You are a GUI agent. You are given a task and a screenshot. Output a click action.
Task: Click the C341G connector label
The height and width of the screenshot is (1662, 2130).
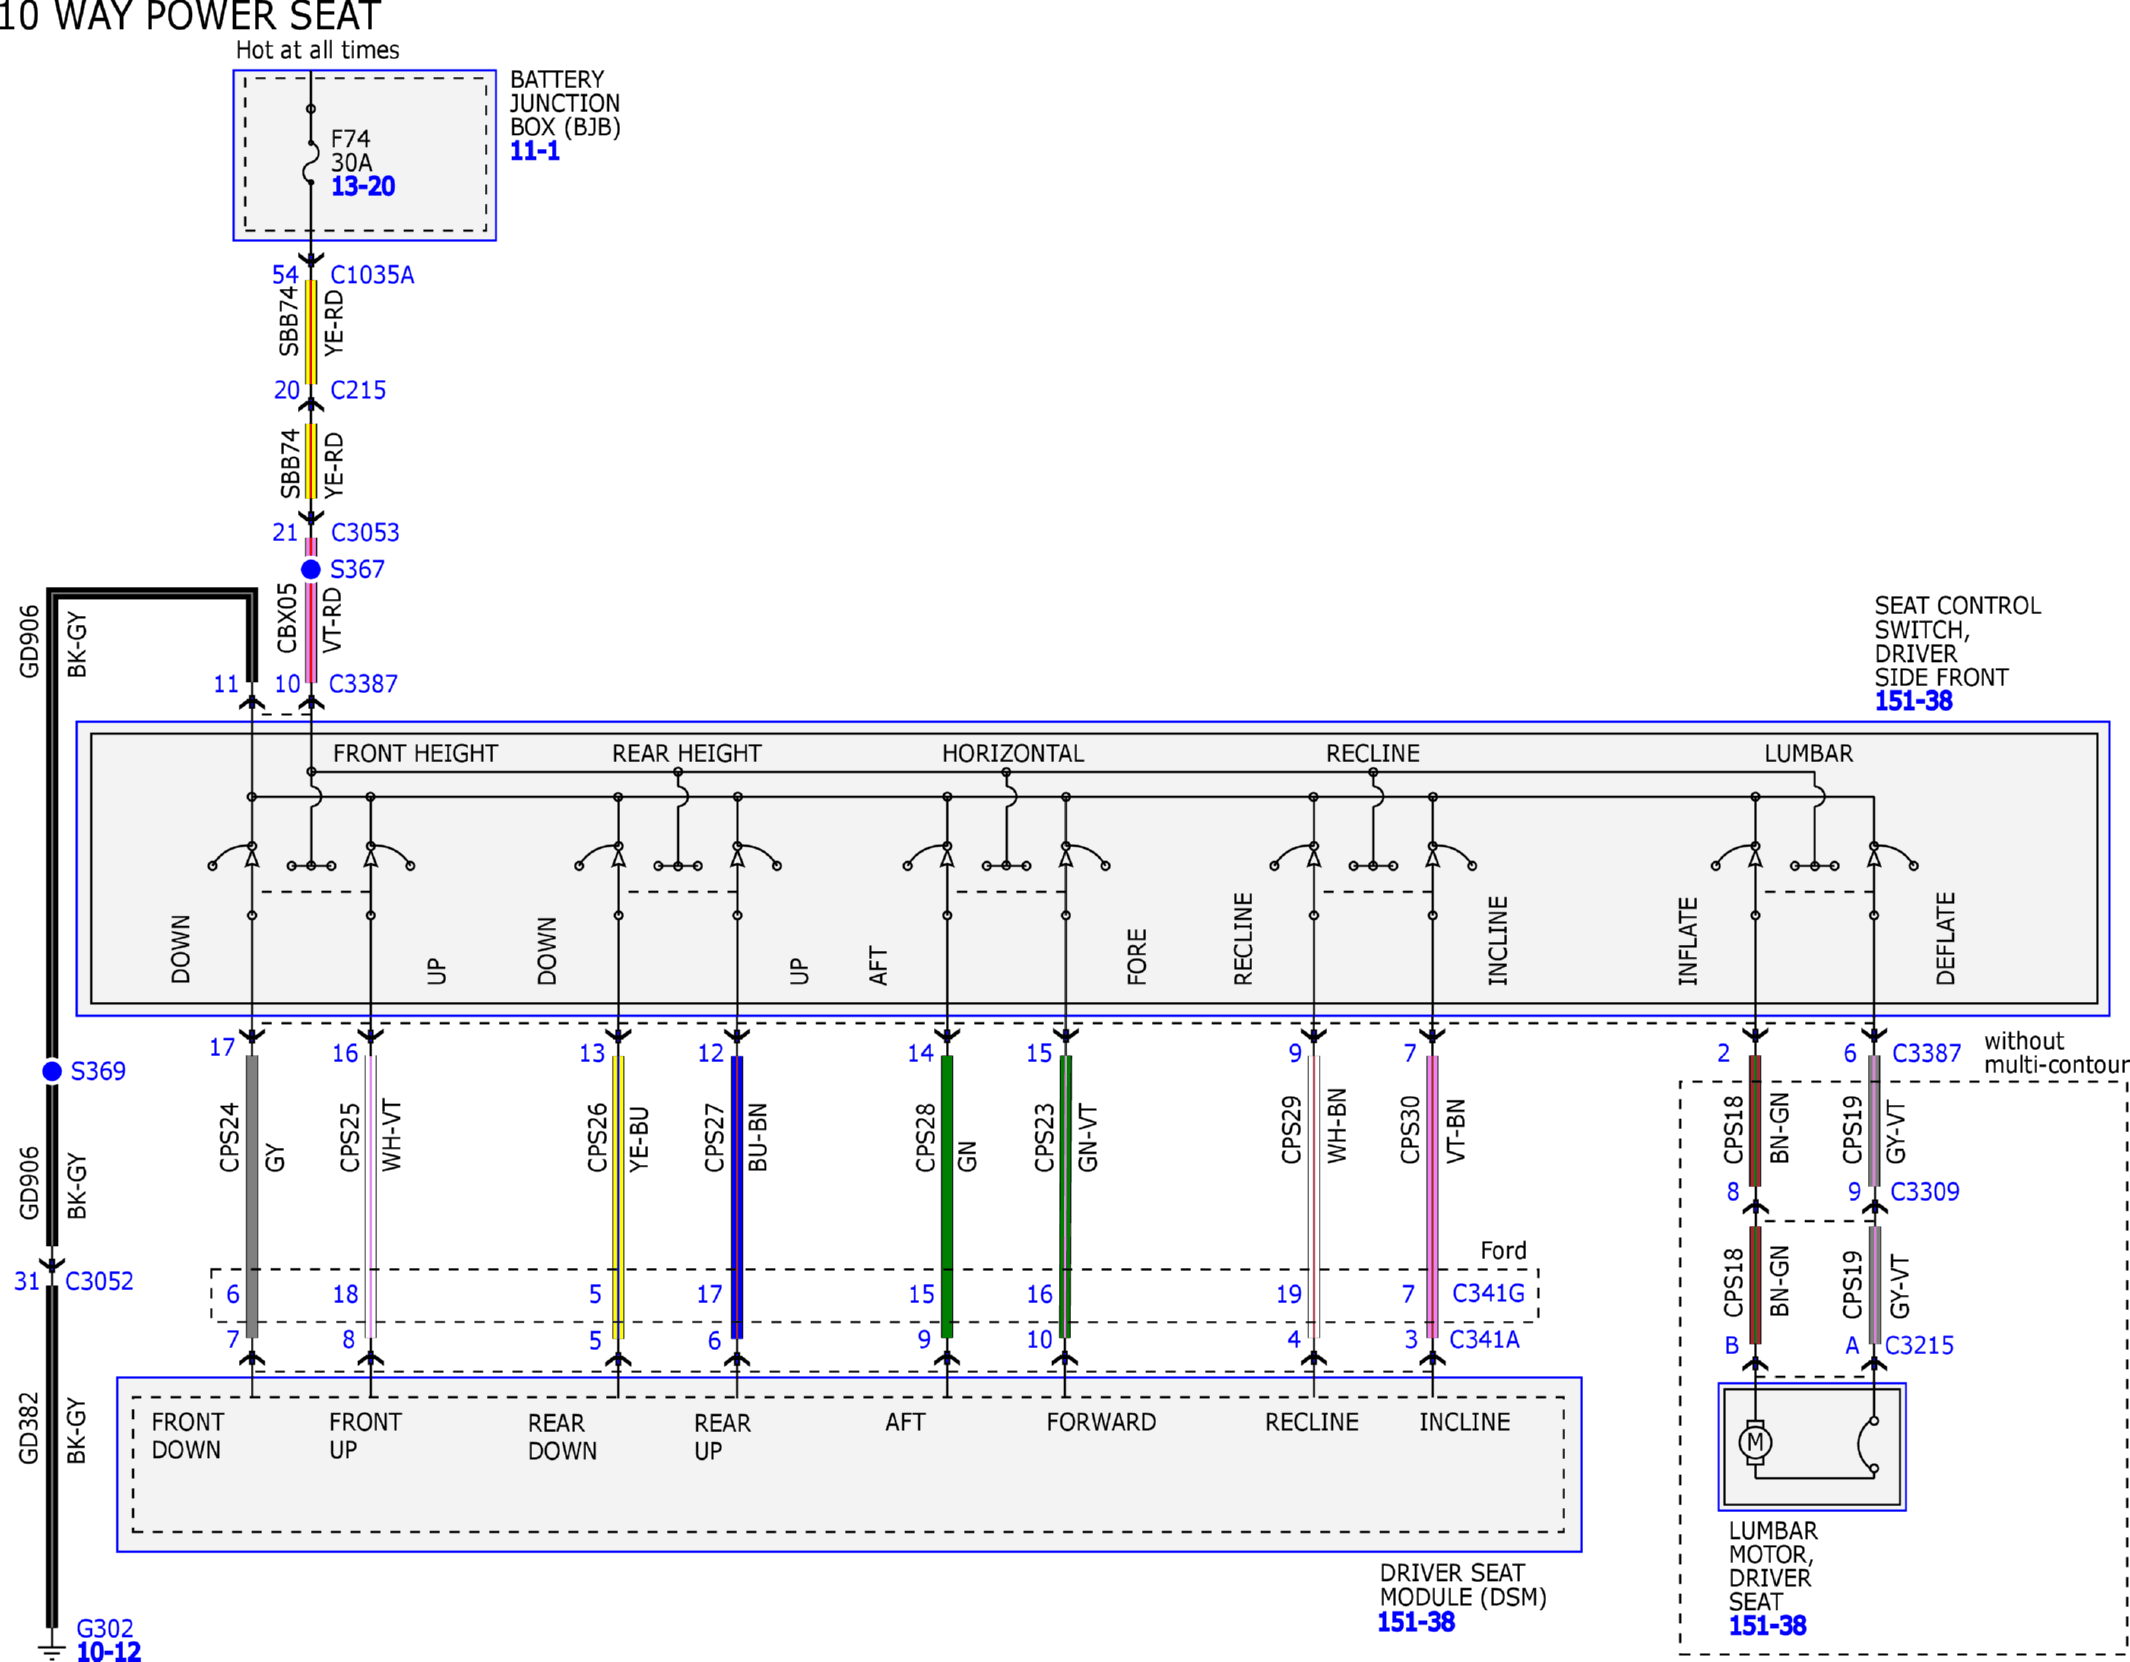[x=1488, y=1293]
